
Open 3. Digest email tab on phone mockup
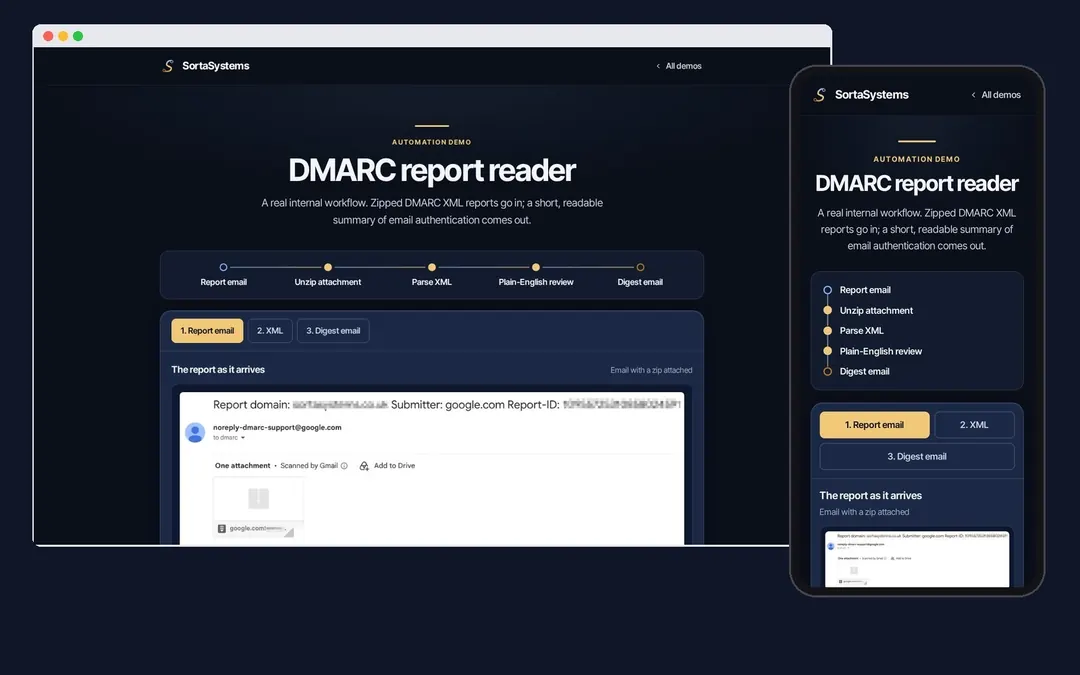917,457
